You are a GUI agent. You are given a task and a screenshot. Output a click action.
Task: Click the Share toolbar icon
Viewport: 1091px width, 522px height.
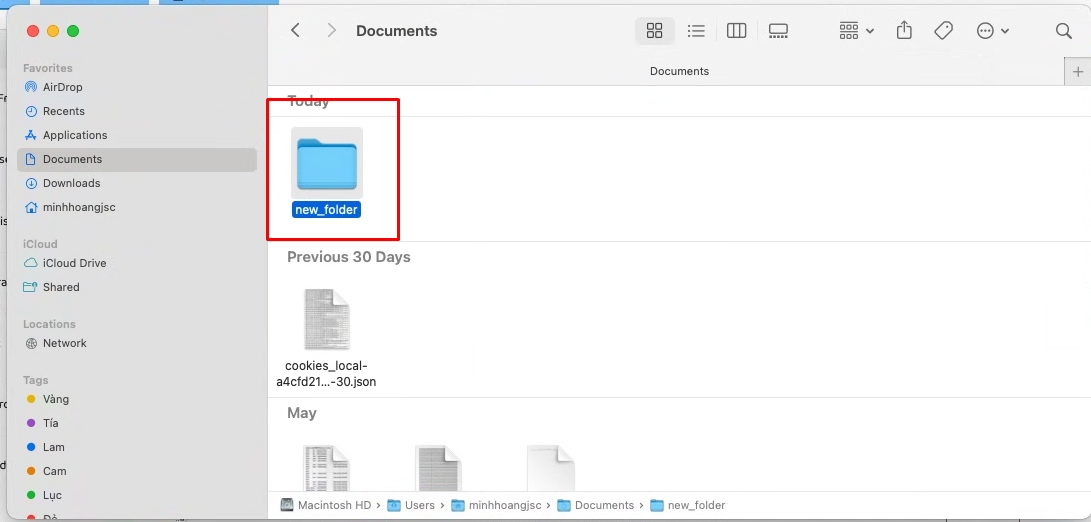tap(904, 31)
